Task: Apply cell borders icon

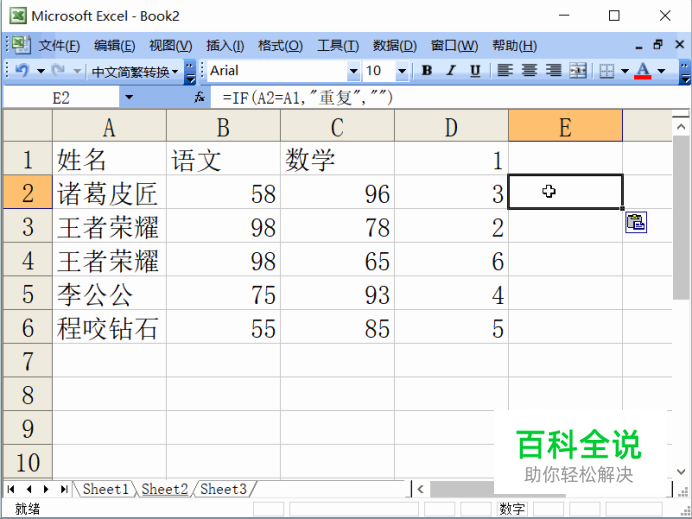Action: click(x=607, y=71)
